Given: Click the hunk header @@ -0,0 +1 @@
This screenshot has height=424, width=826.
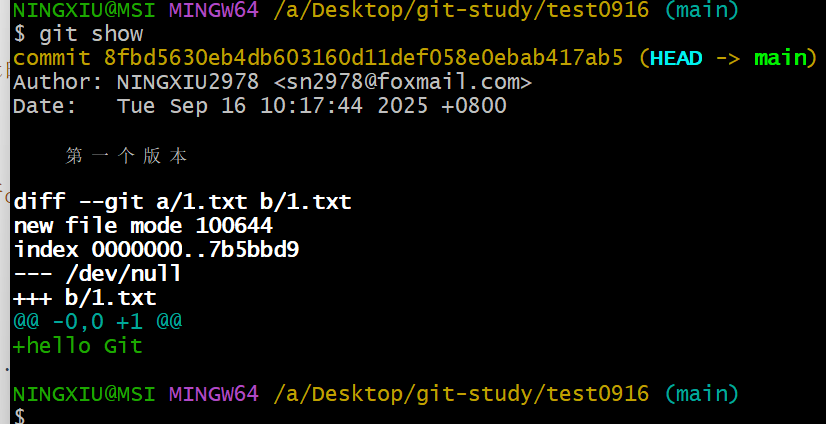Looking at the screenshot, I should pyautogui.click(x=98, y=322).
